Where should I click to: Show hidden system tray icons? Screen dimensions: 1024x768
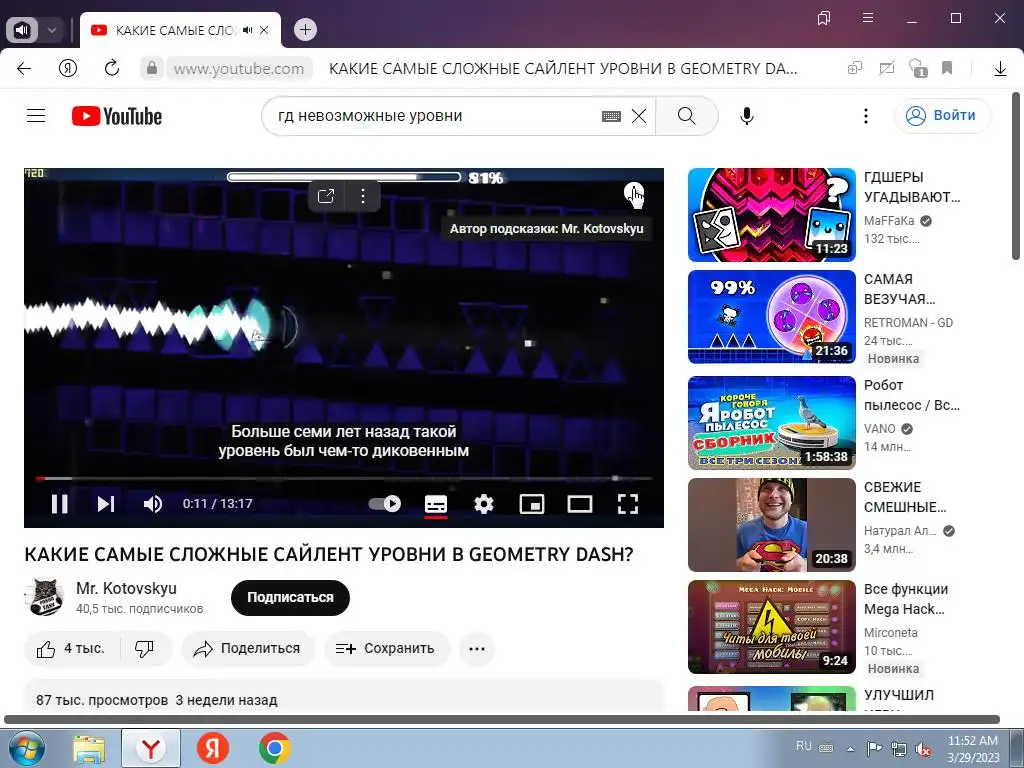[850, 748]
